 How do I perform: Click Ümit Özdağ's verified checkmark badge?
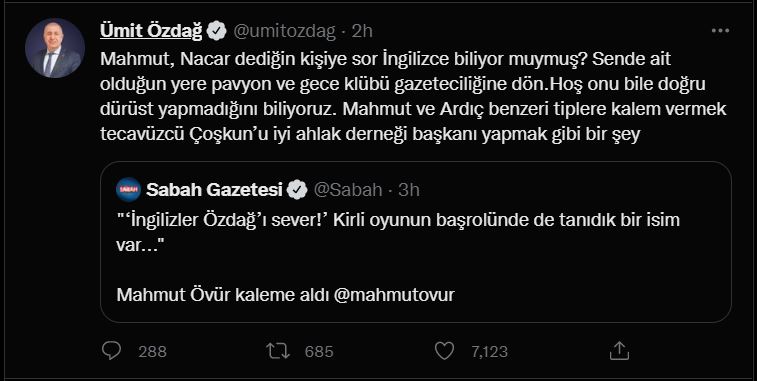217,31
